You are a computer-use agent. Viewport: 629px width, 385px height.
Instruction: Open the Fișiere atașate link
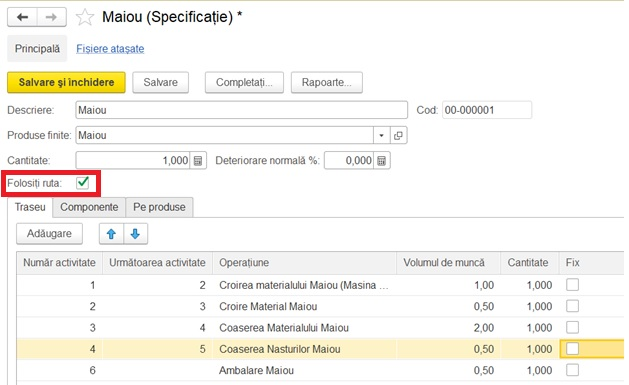point(110,49)
